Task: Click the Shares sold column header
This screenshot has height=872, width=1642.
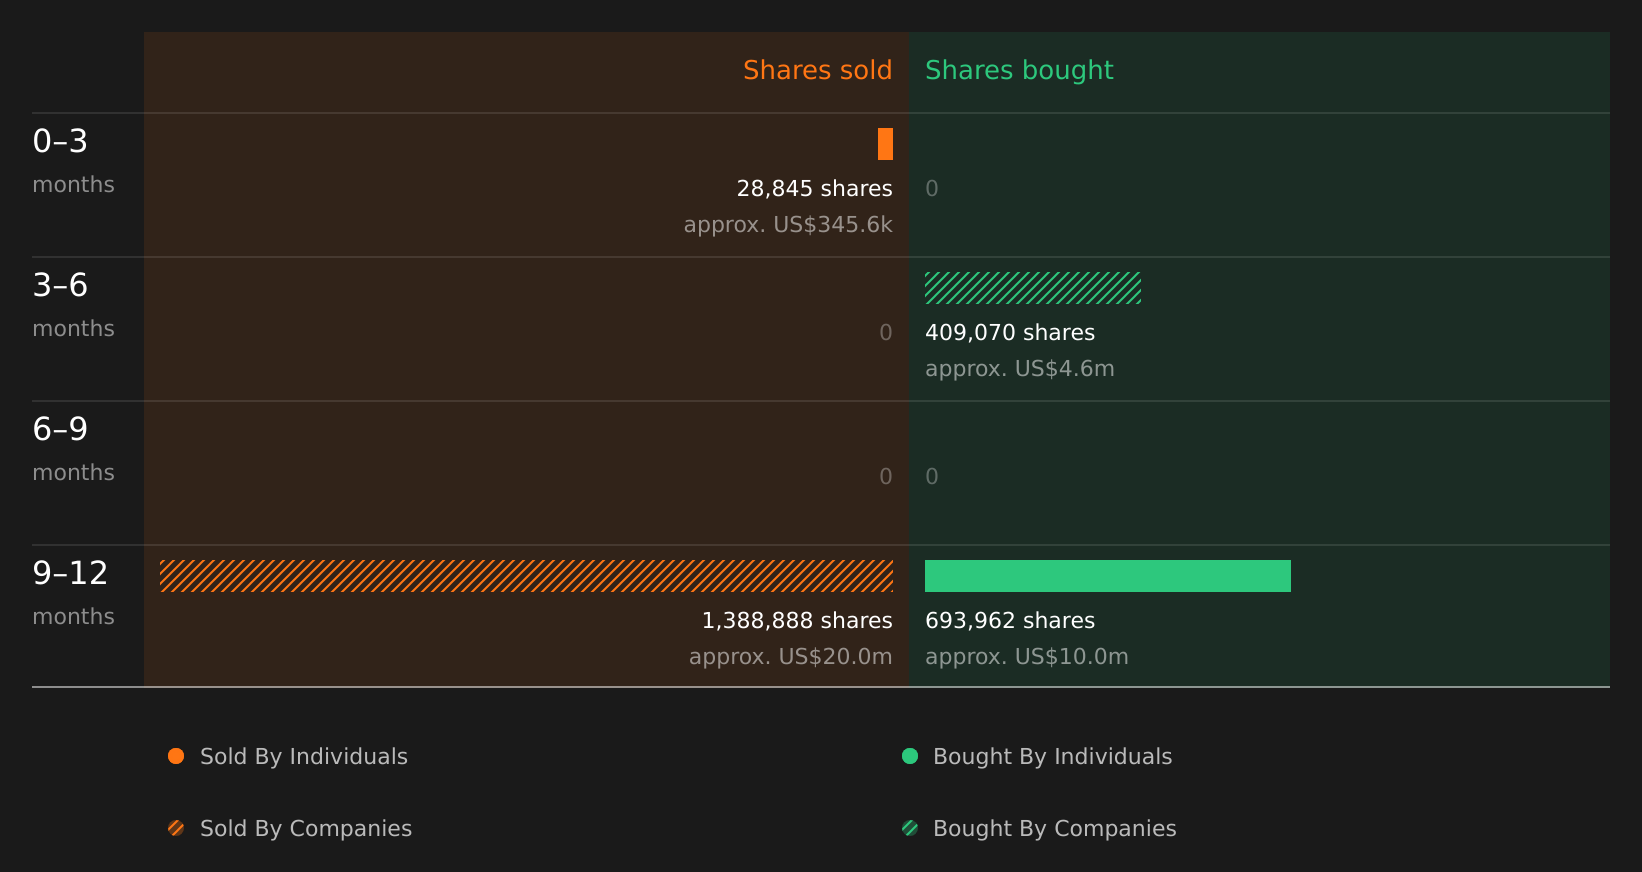Action: tap(818, 70)
